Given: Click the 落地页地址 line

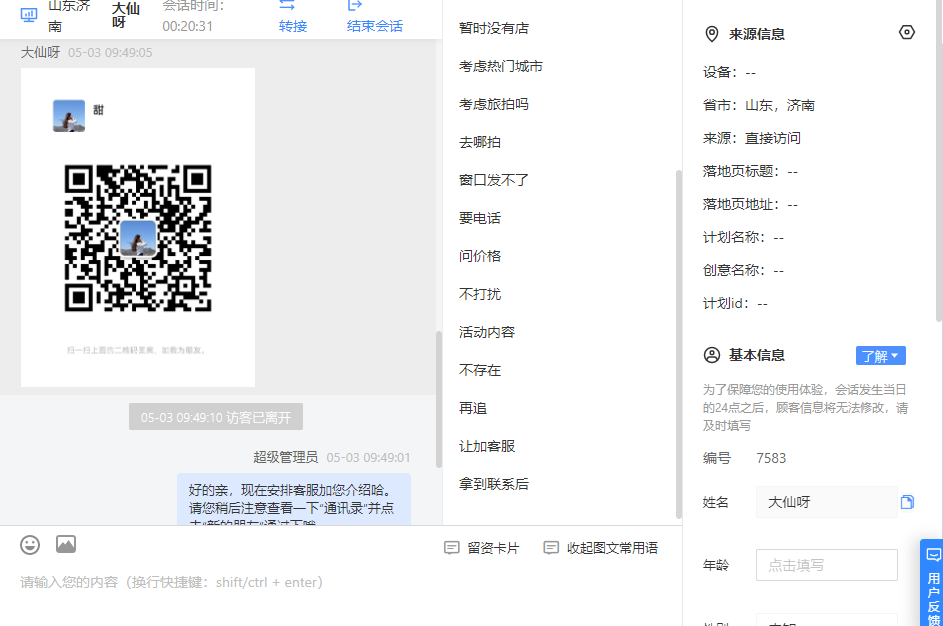Looking at the screenshot, I should [751, 204].
